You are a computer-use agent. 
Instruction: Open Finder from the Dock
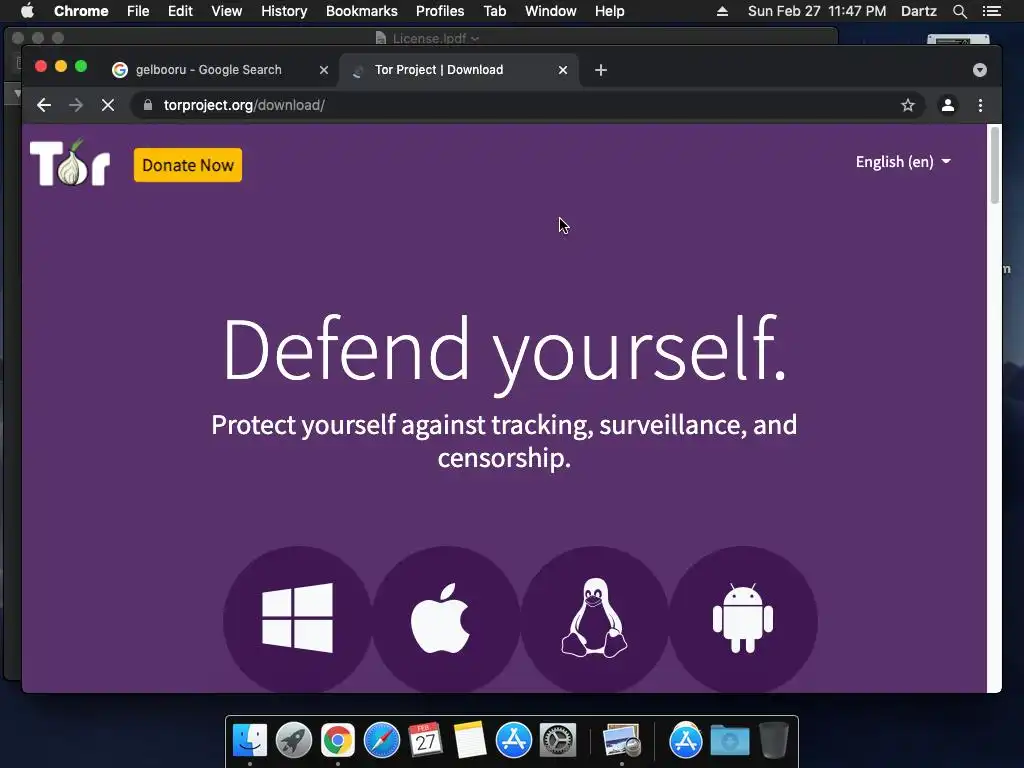pos(250,741)
